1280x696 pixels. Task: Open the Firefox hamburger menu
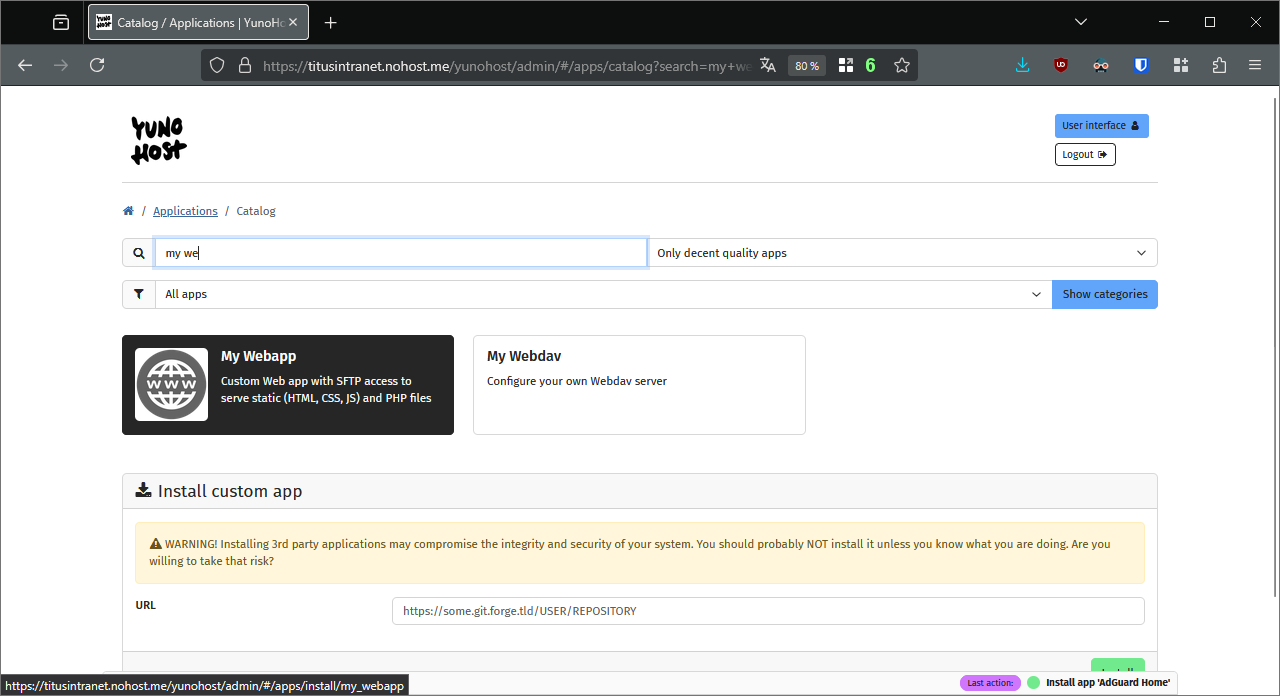click(1255, 65)
